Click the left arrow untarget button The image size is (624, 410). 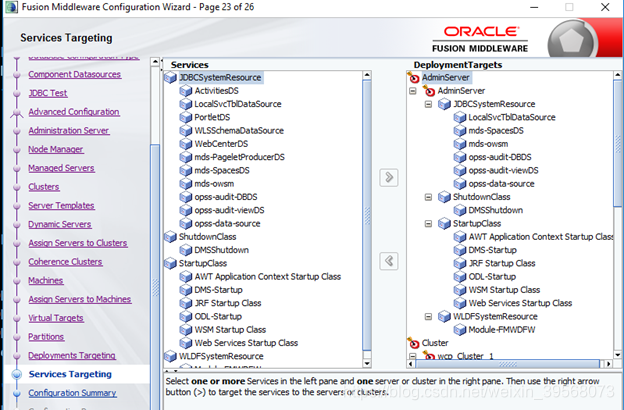(389, 262)
